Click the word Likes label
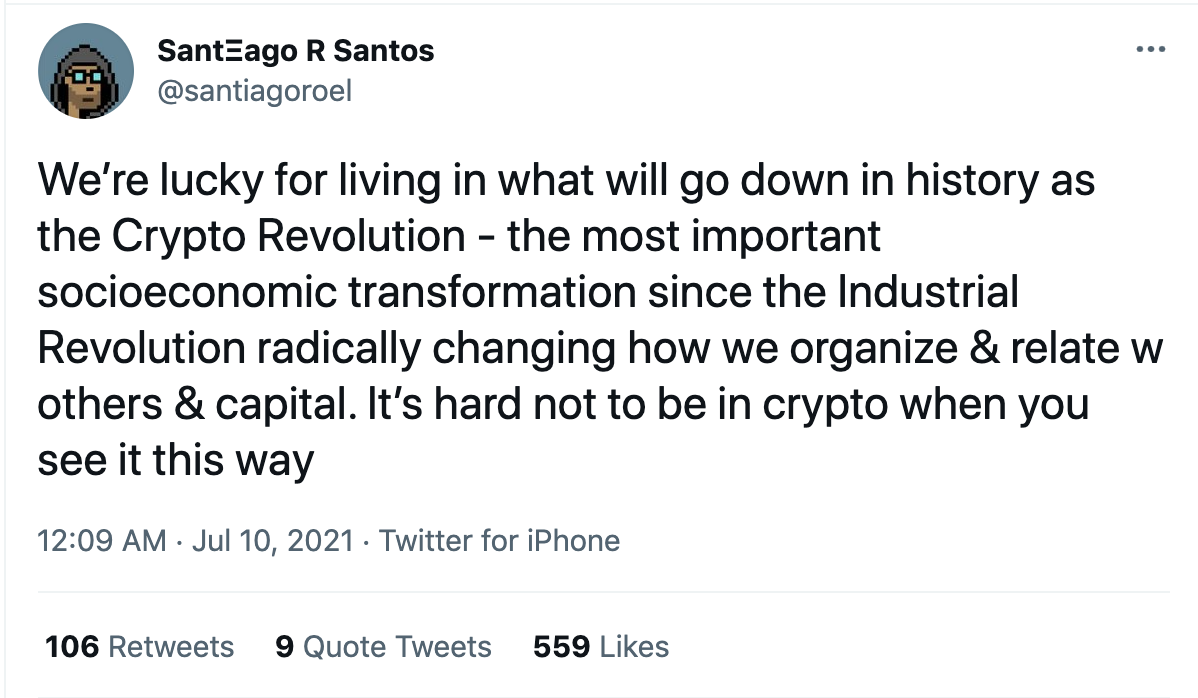Image resolution: width=1198 pixels, height=698 pixels. (x=634, y=647)
